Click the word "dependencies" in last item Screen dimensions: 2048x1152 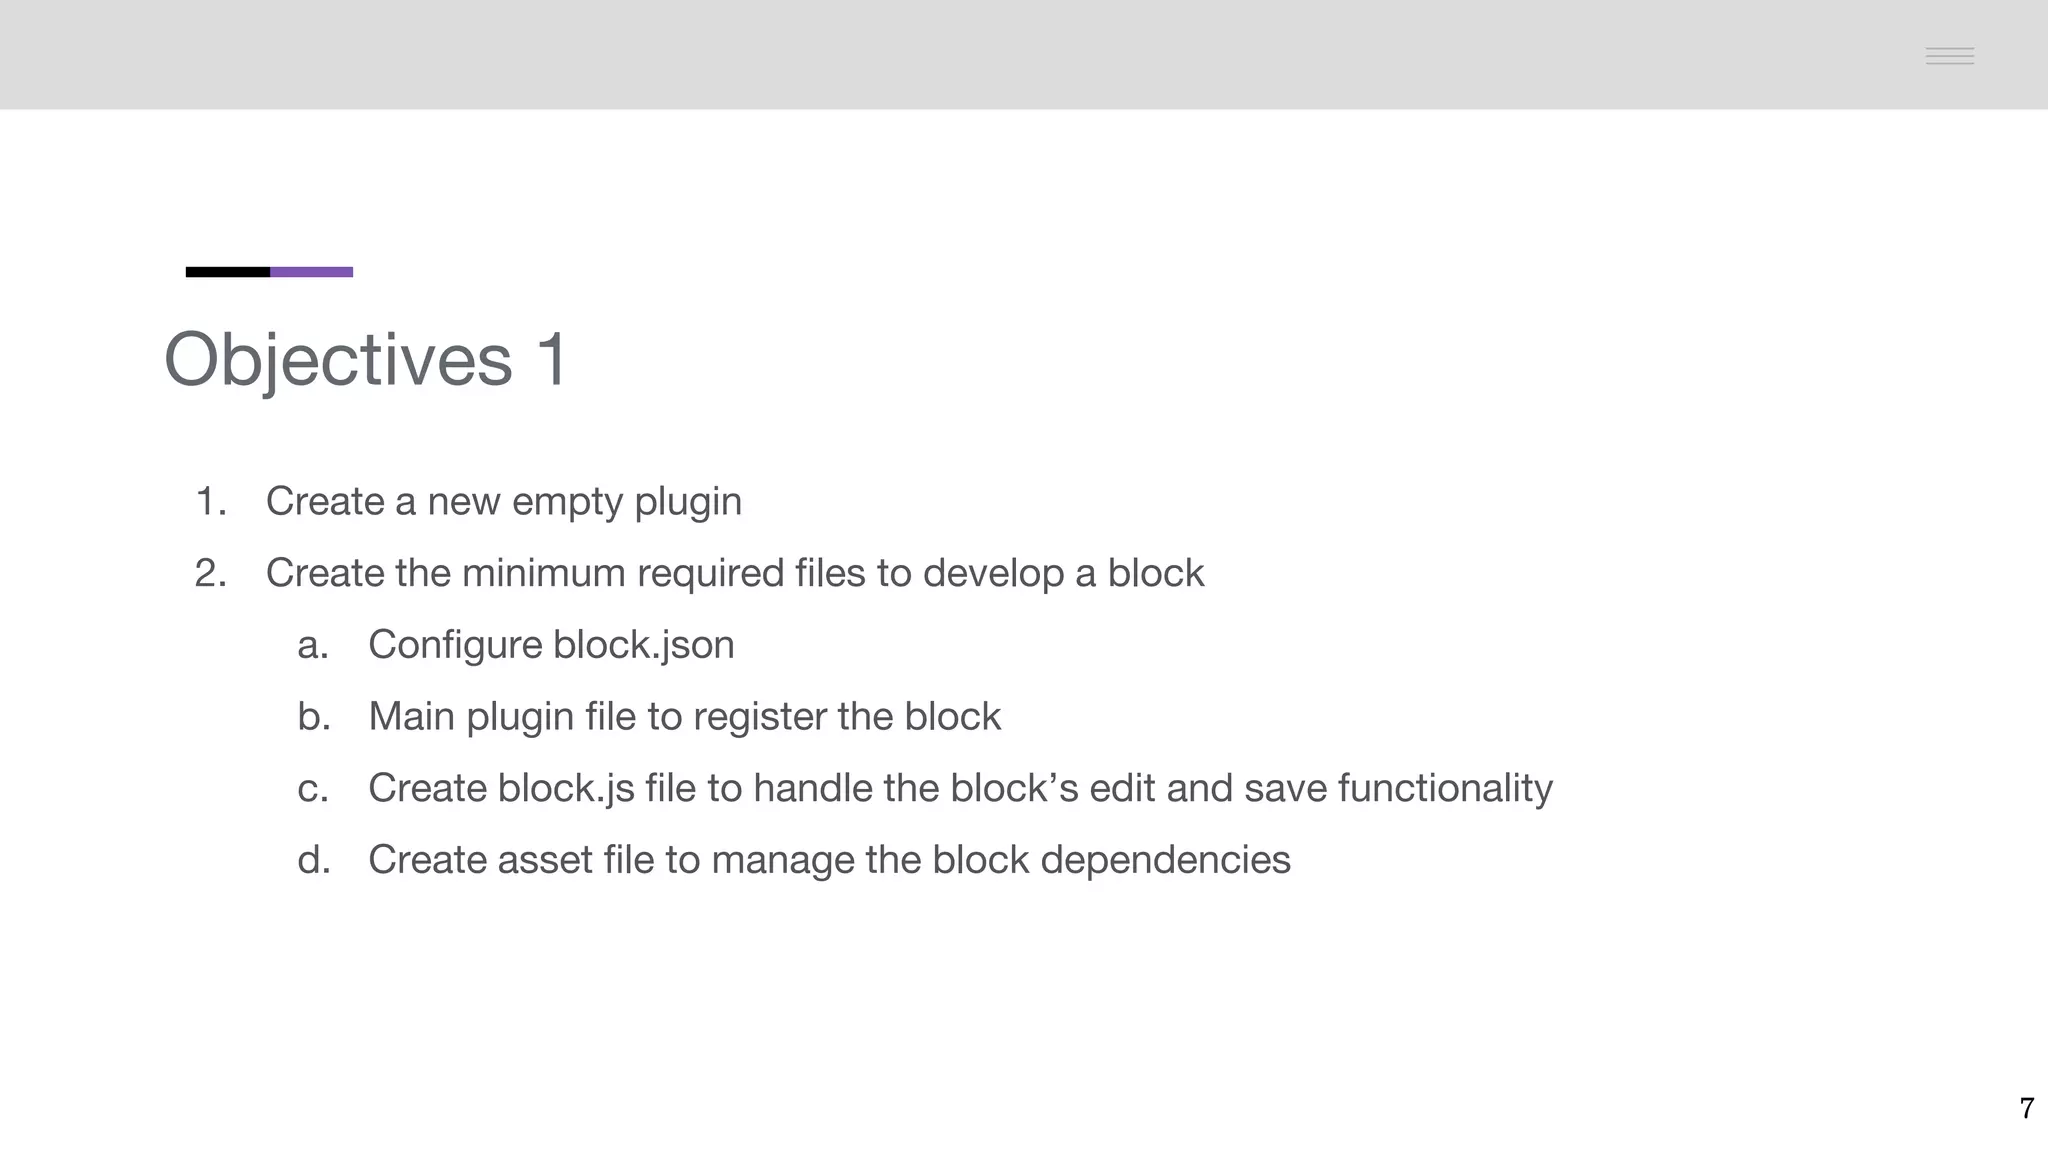click(1165, 860)
